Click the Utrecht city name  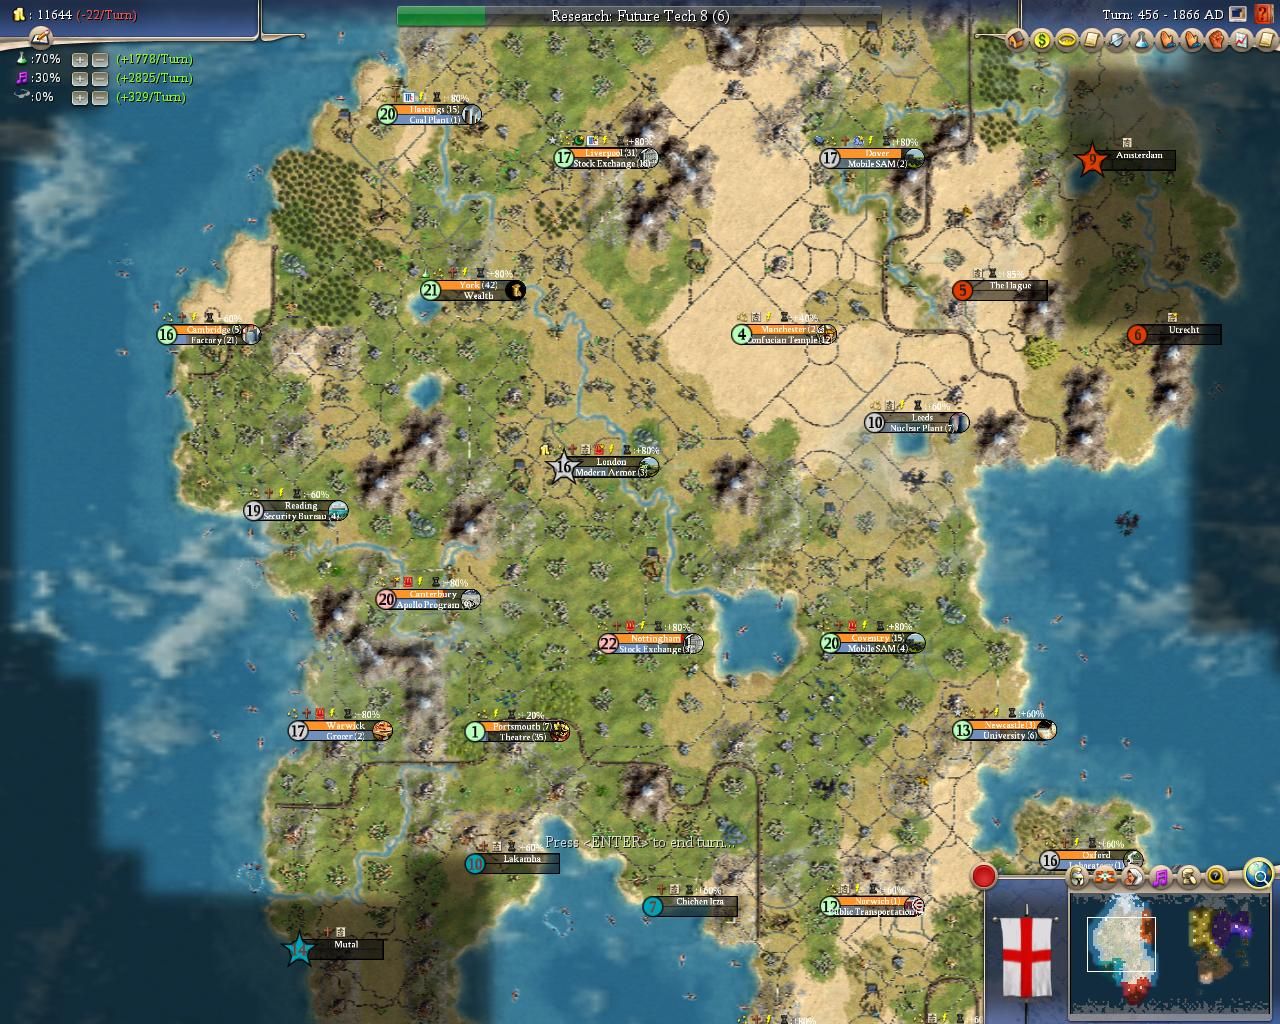(1183, 330)
